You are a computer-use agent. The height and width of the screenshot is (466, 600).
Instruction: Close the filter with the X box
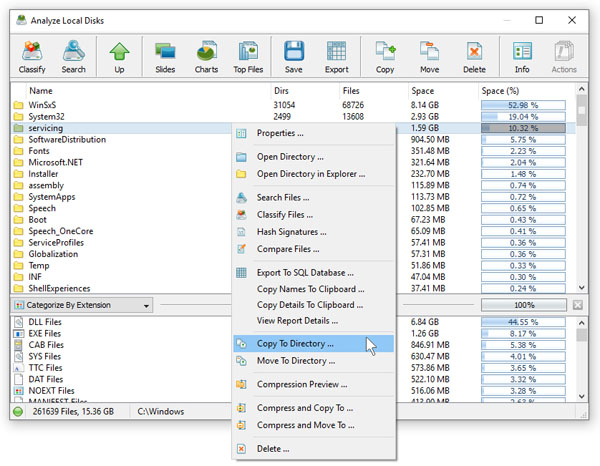click(577, 305)
